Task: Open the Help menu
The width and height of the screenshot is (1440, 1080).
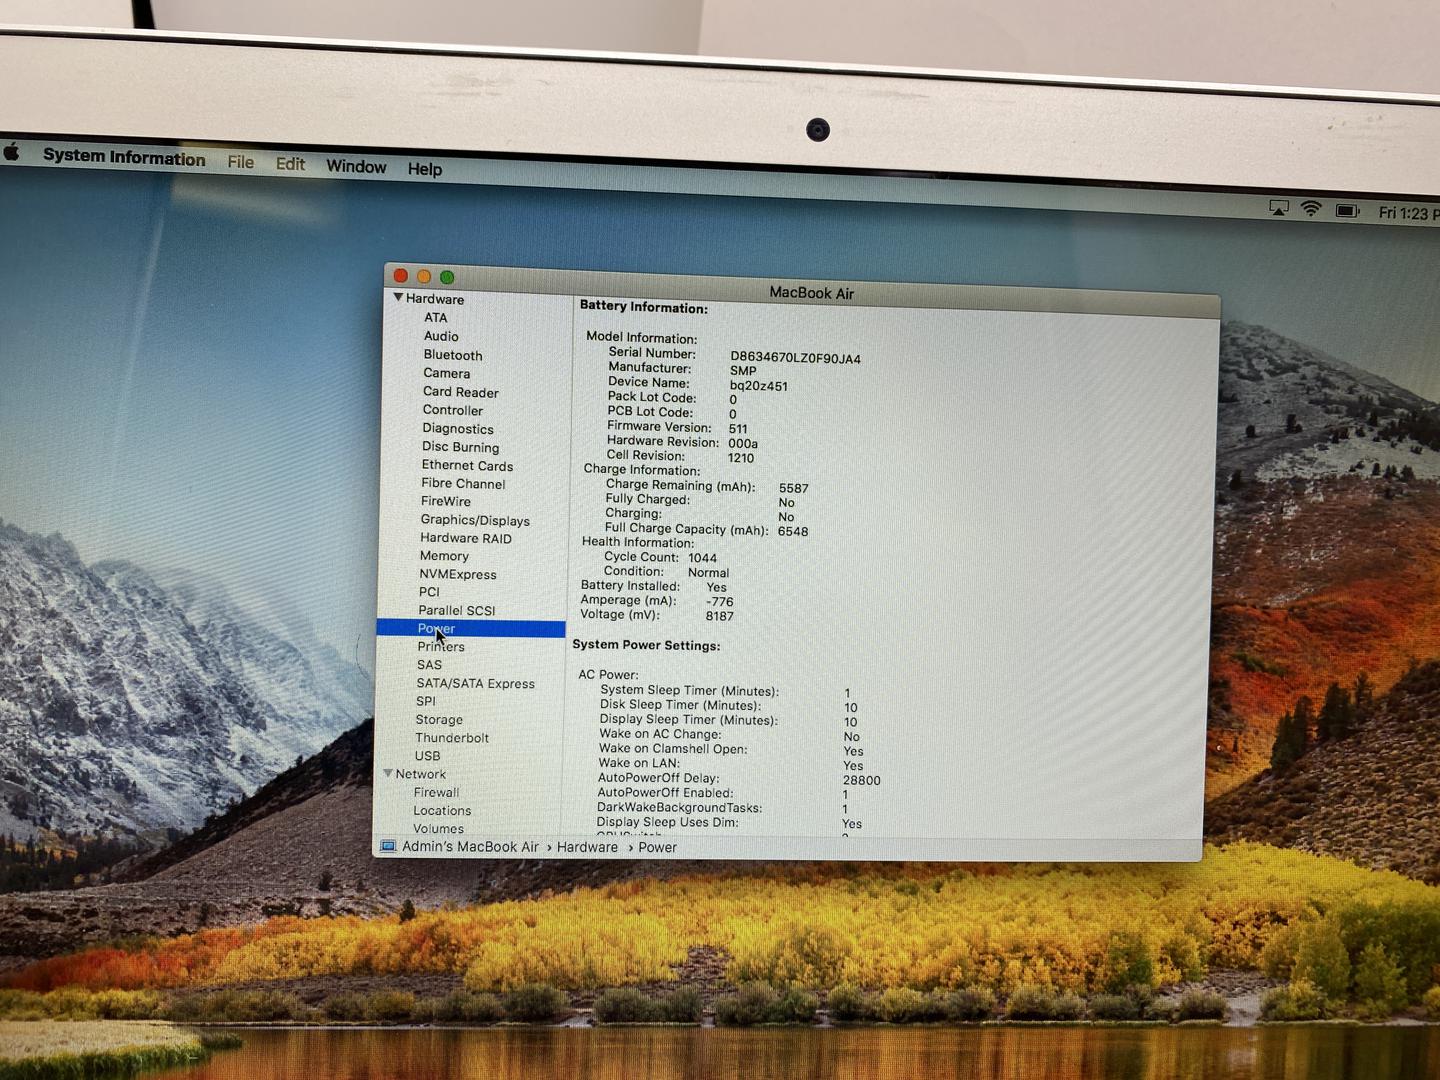Action: tap(424, 169)
